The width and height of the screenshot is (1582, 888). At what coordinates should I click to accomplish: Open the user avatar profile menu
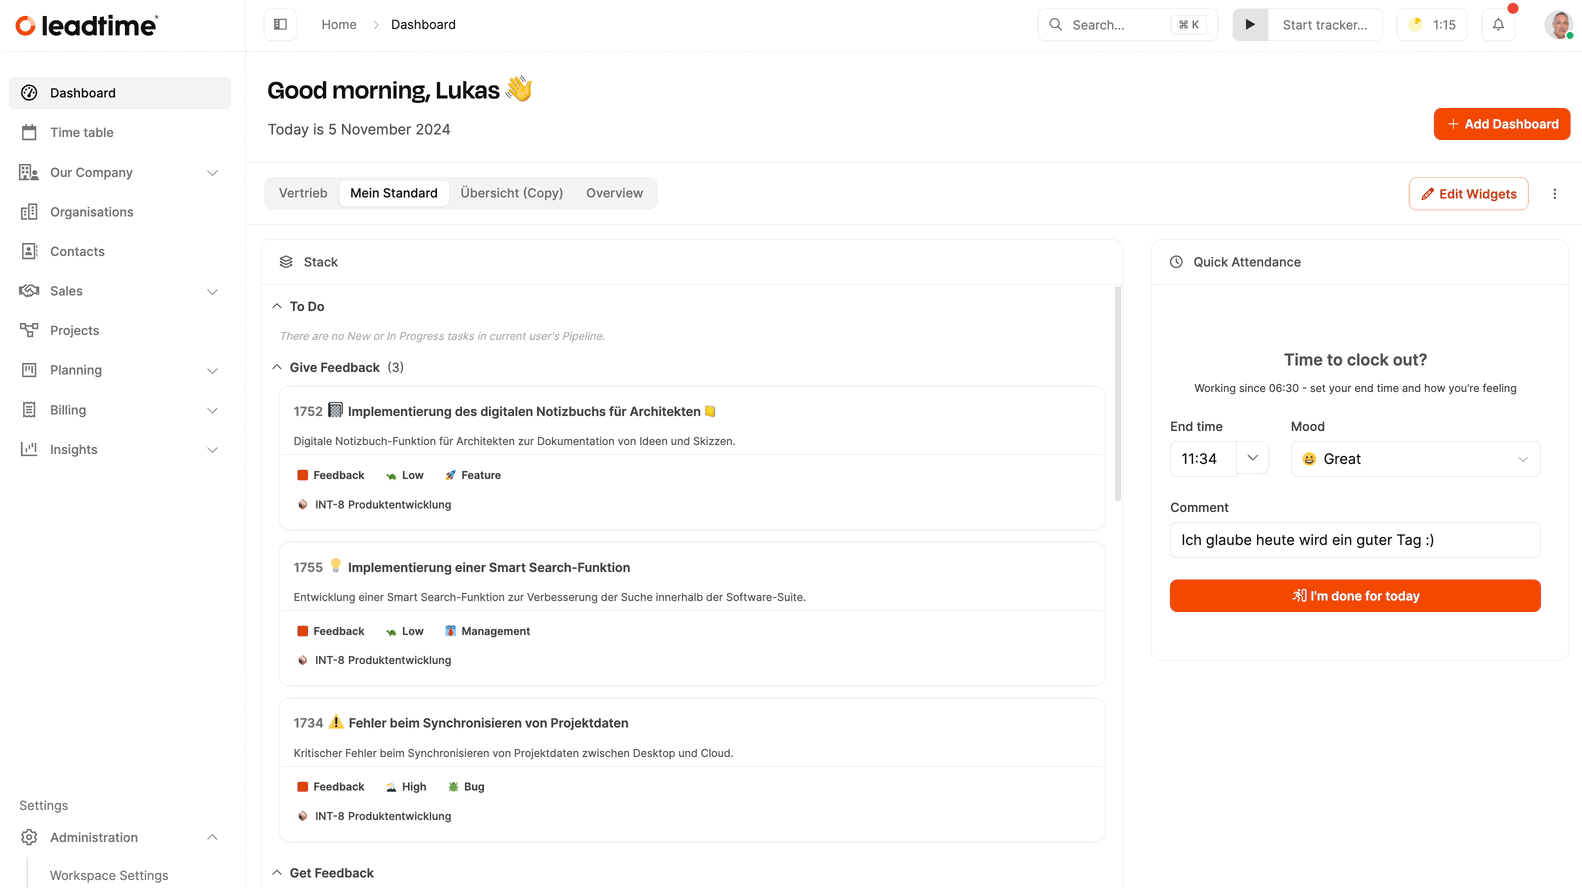click(x=1558, y=25)
